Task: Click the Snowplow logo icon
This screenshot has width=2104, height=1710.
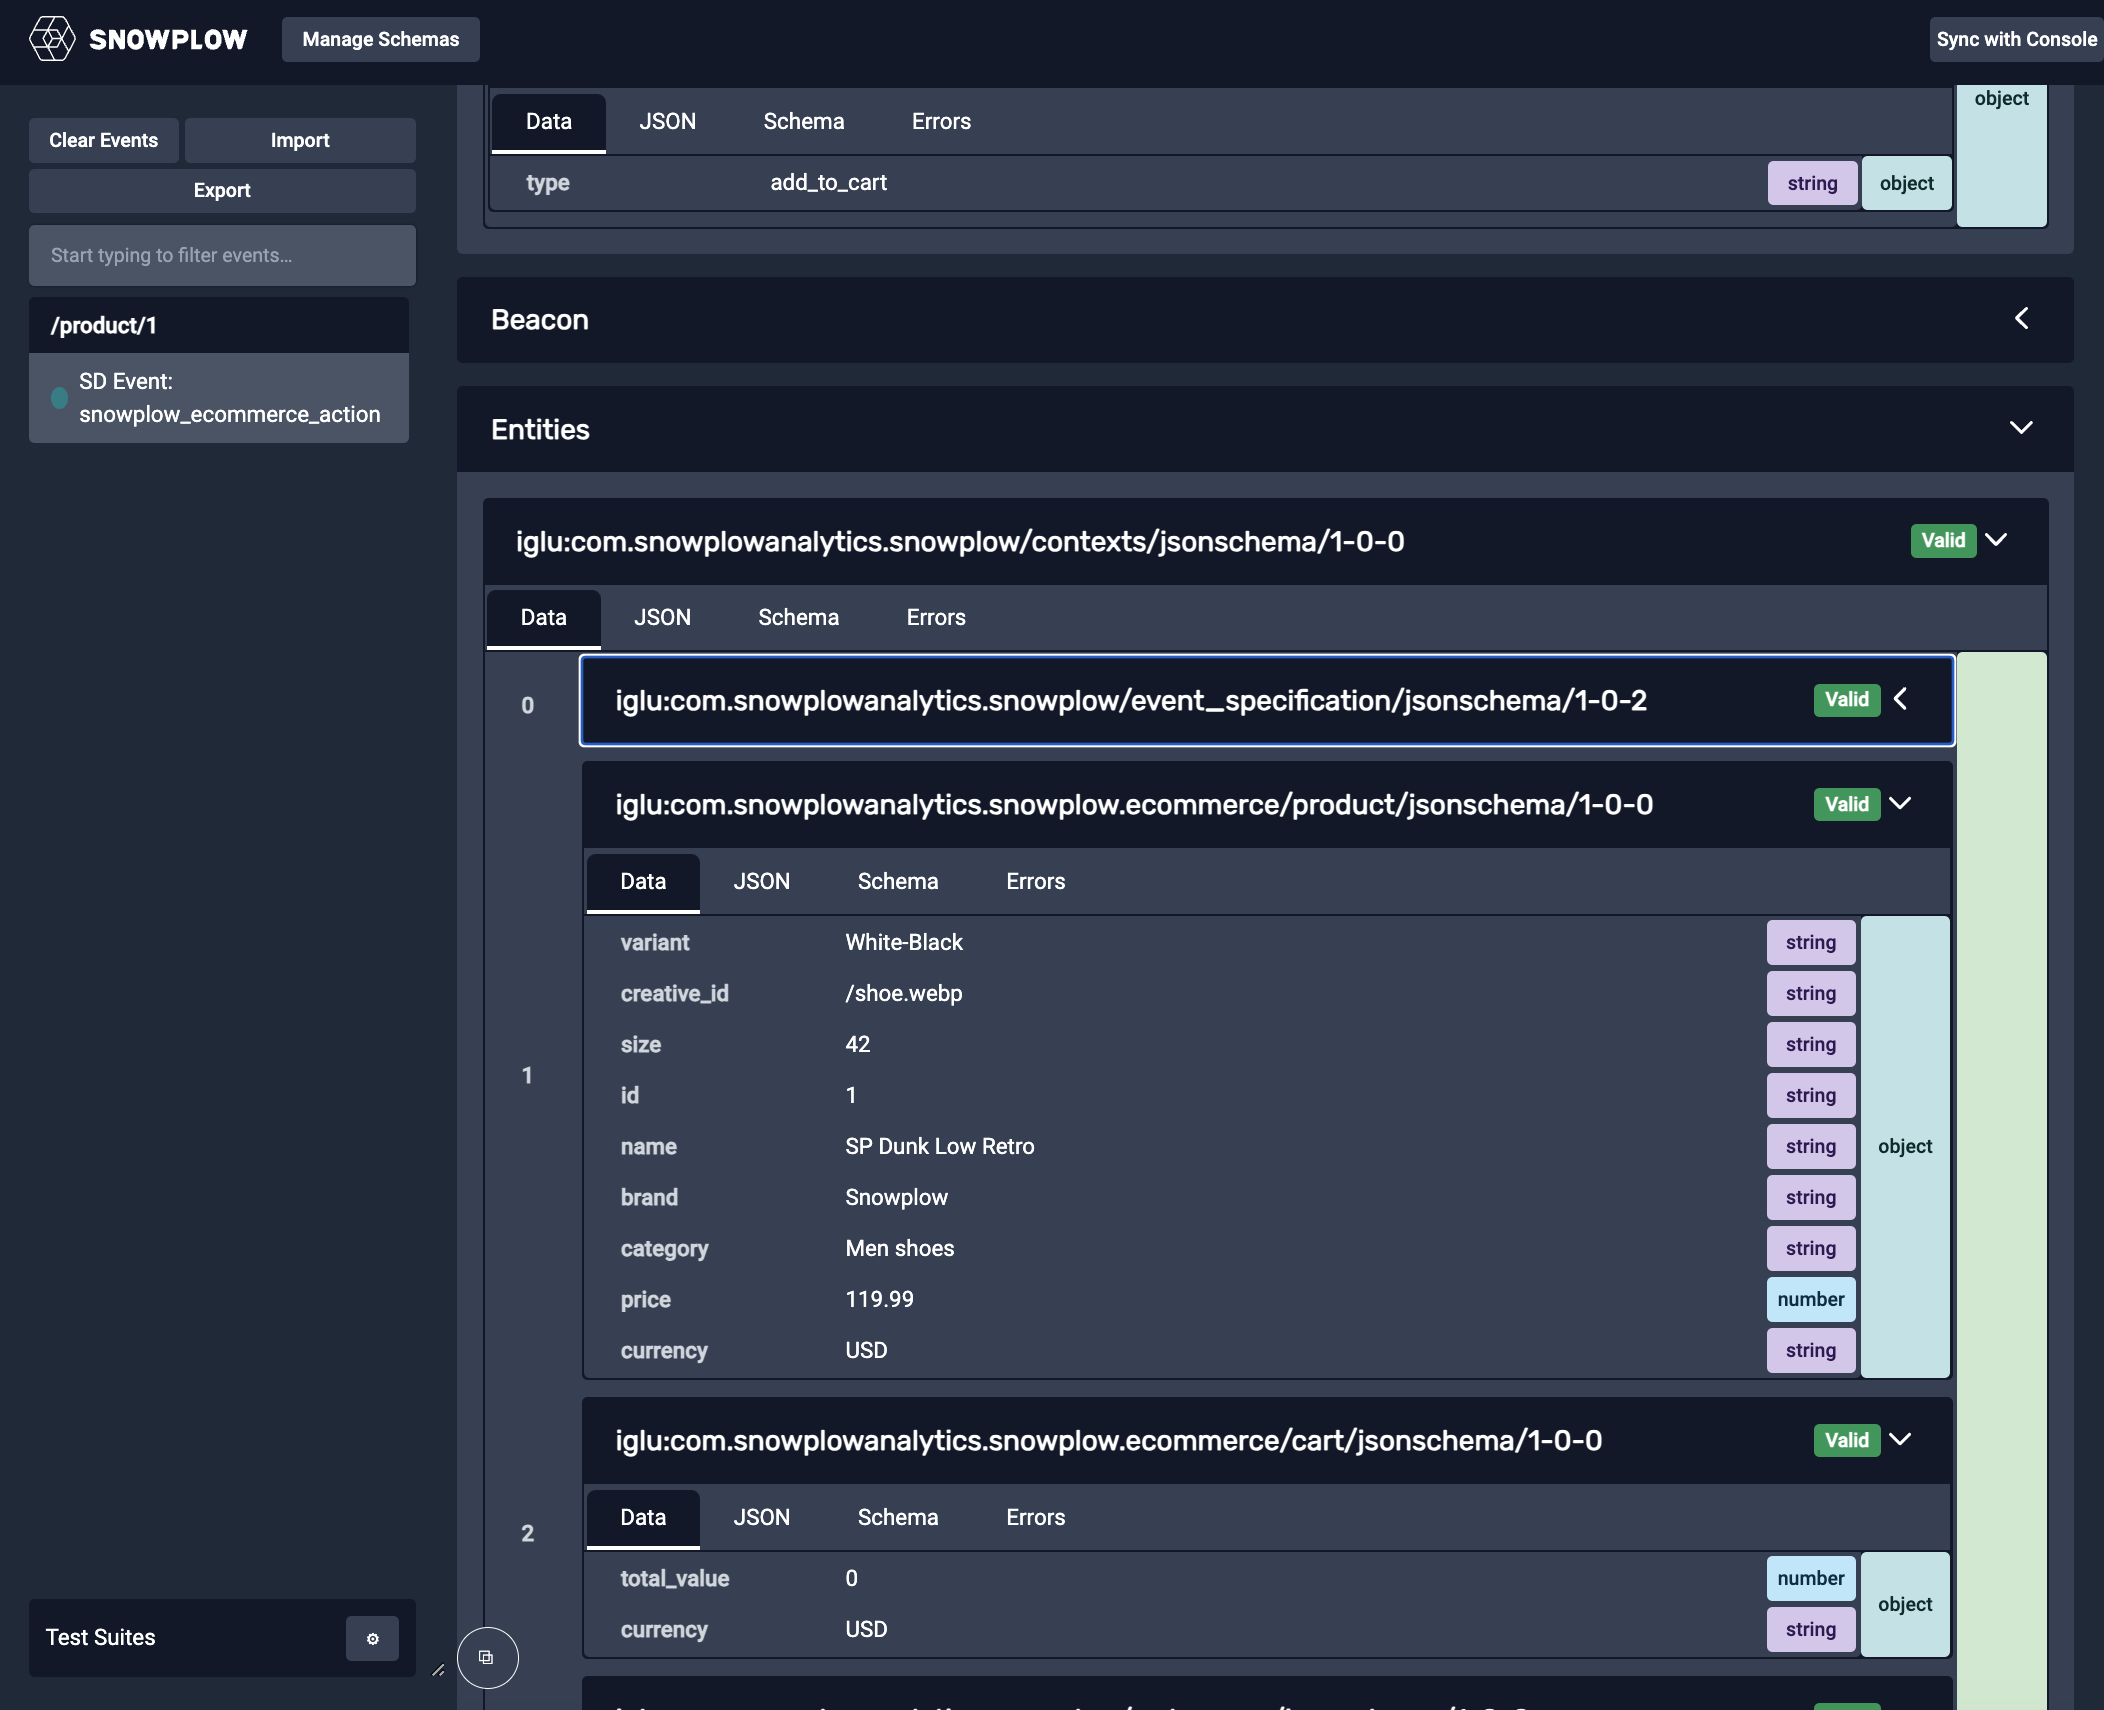Action: coord(52,39)
